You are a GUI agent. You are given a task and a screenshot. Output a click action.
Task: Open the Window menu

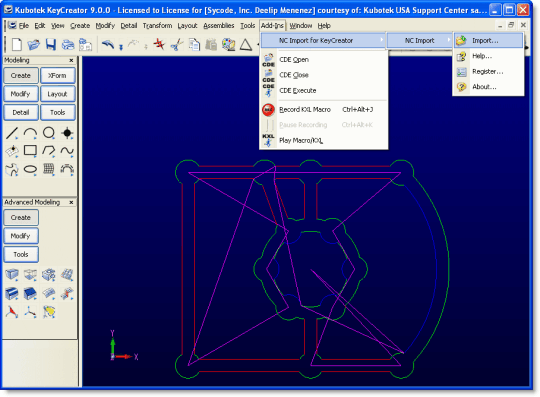(301, 25)
